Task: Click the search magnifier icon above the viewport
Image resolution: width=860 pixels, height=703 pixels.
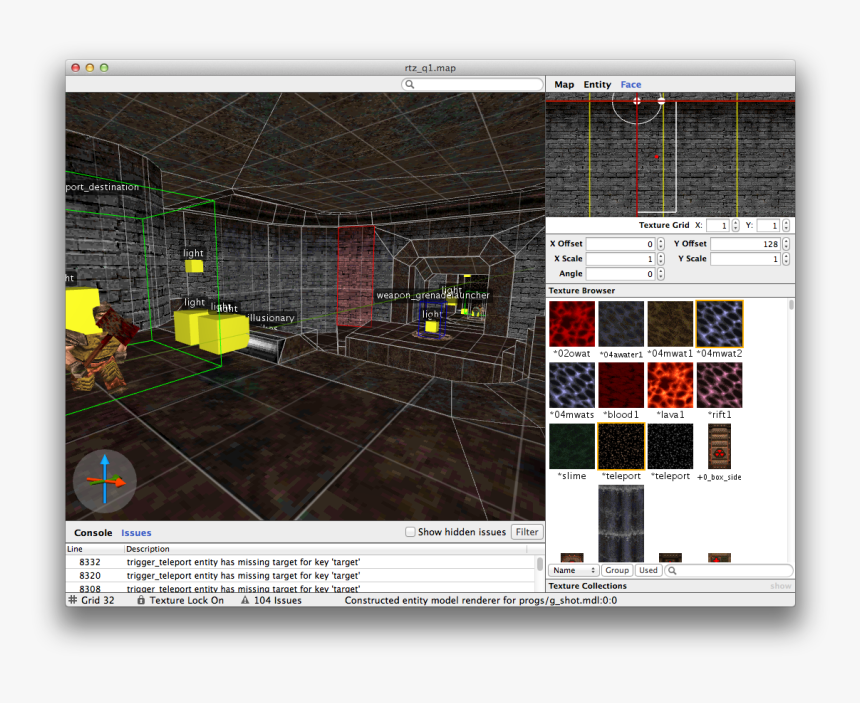Action: (x=409, y=84)
